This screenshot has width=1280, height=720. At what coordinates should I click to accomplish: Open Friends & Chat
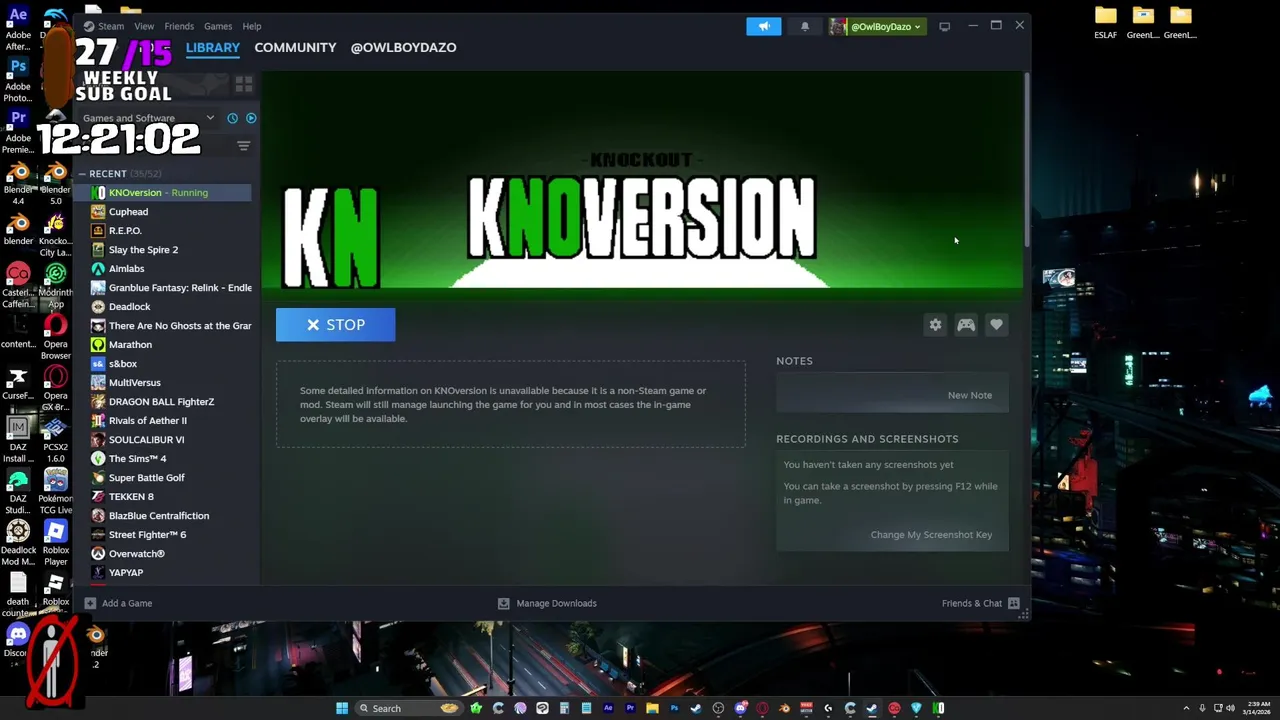coord(980,603)
